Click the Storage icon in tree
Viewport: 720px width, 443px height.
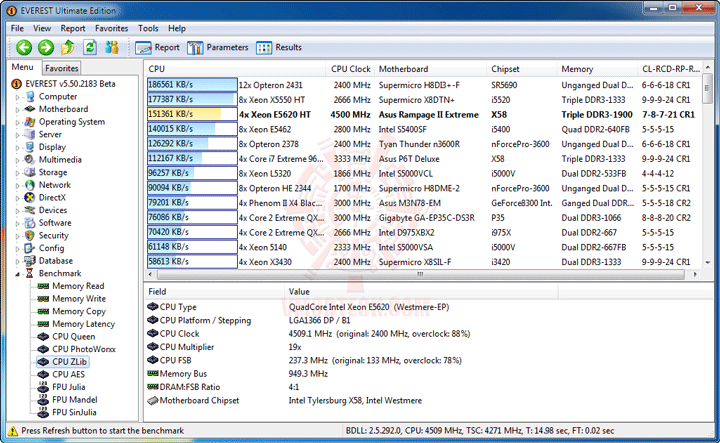(x=30, y=172)
